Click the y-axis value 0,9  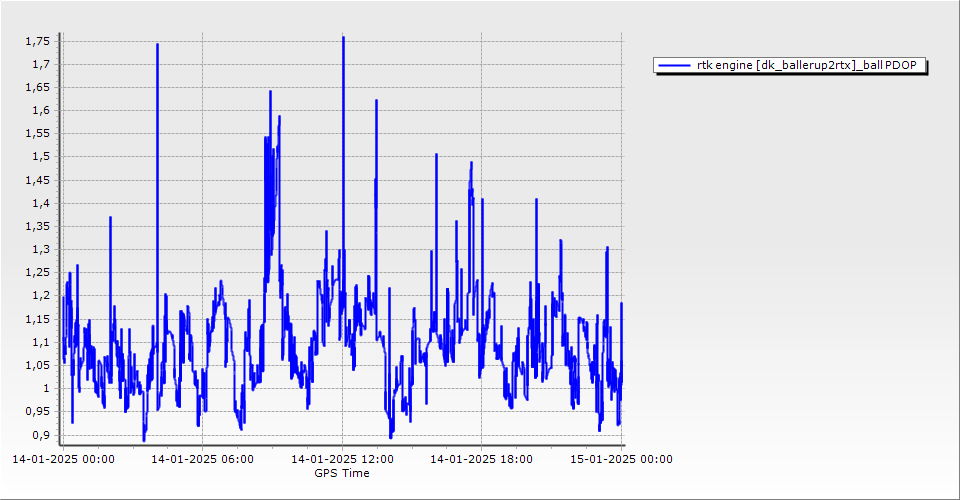pos(41,435)
